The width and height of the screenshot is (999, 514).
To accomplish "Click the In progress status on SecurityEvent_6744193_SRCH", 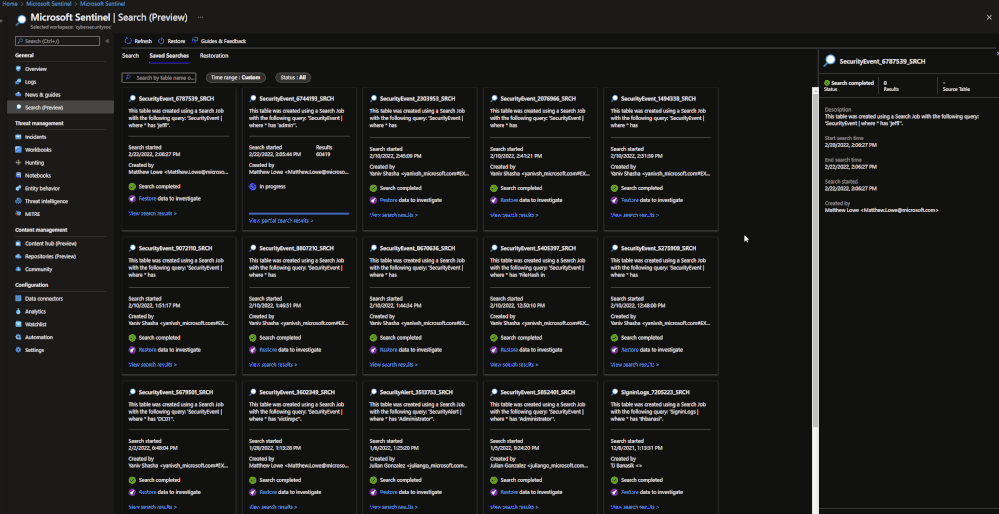I will pos(267,187).
